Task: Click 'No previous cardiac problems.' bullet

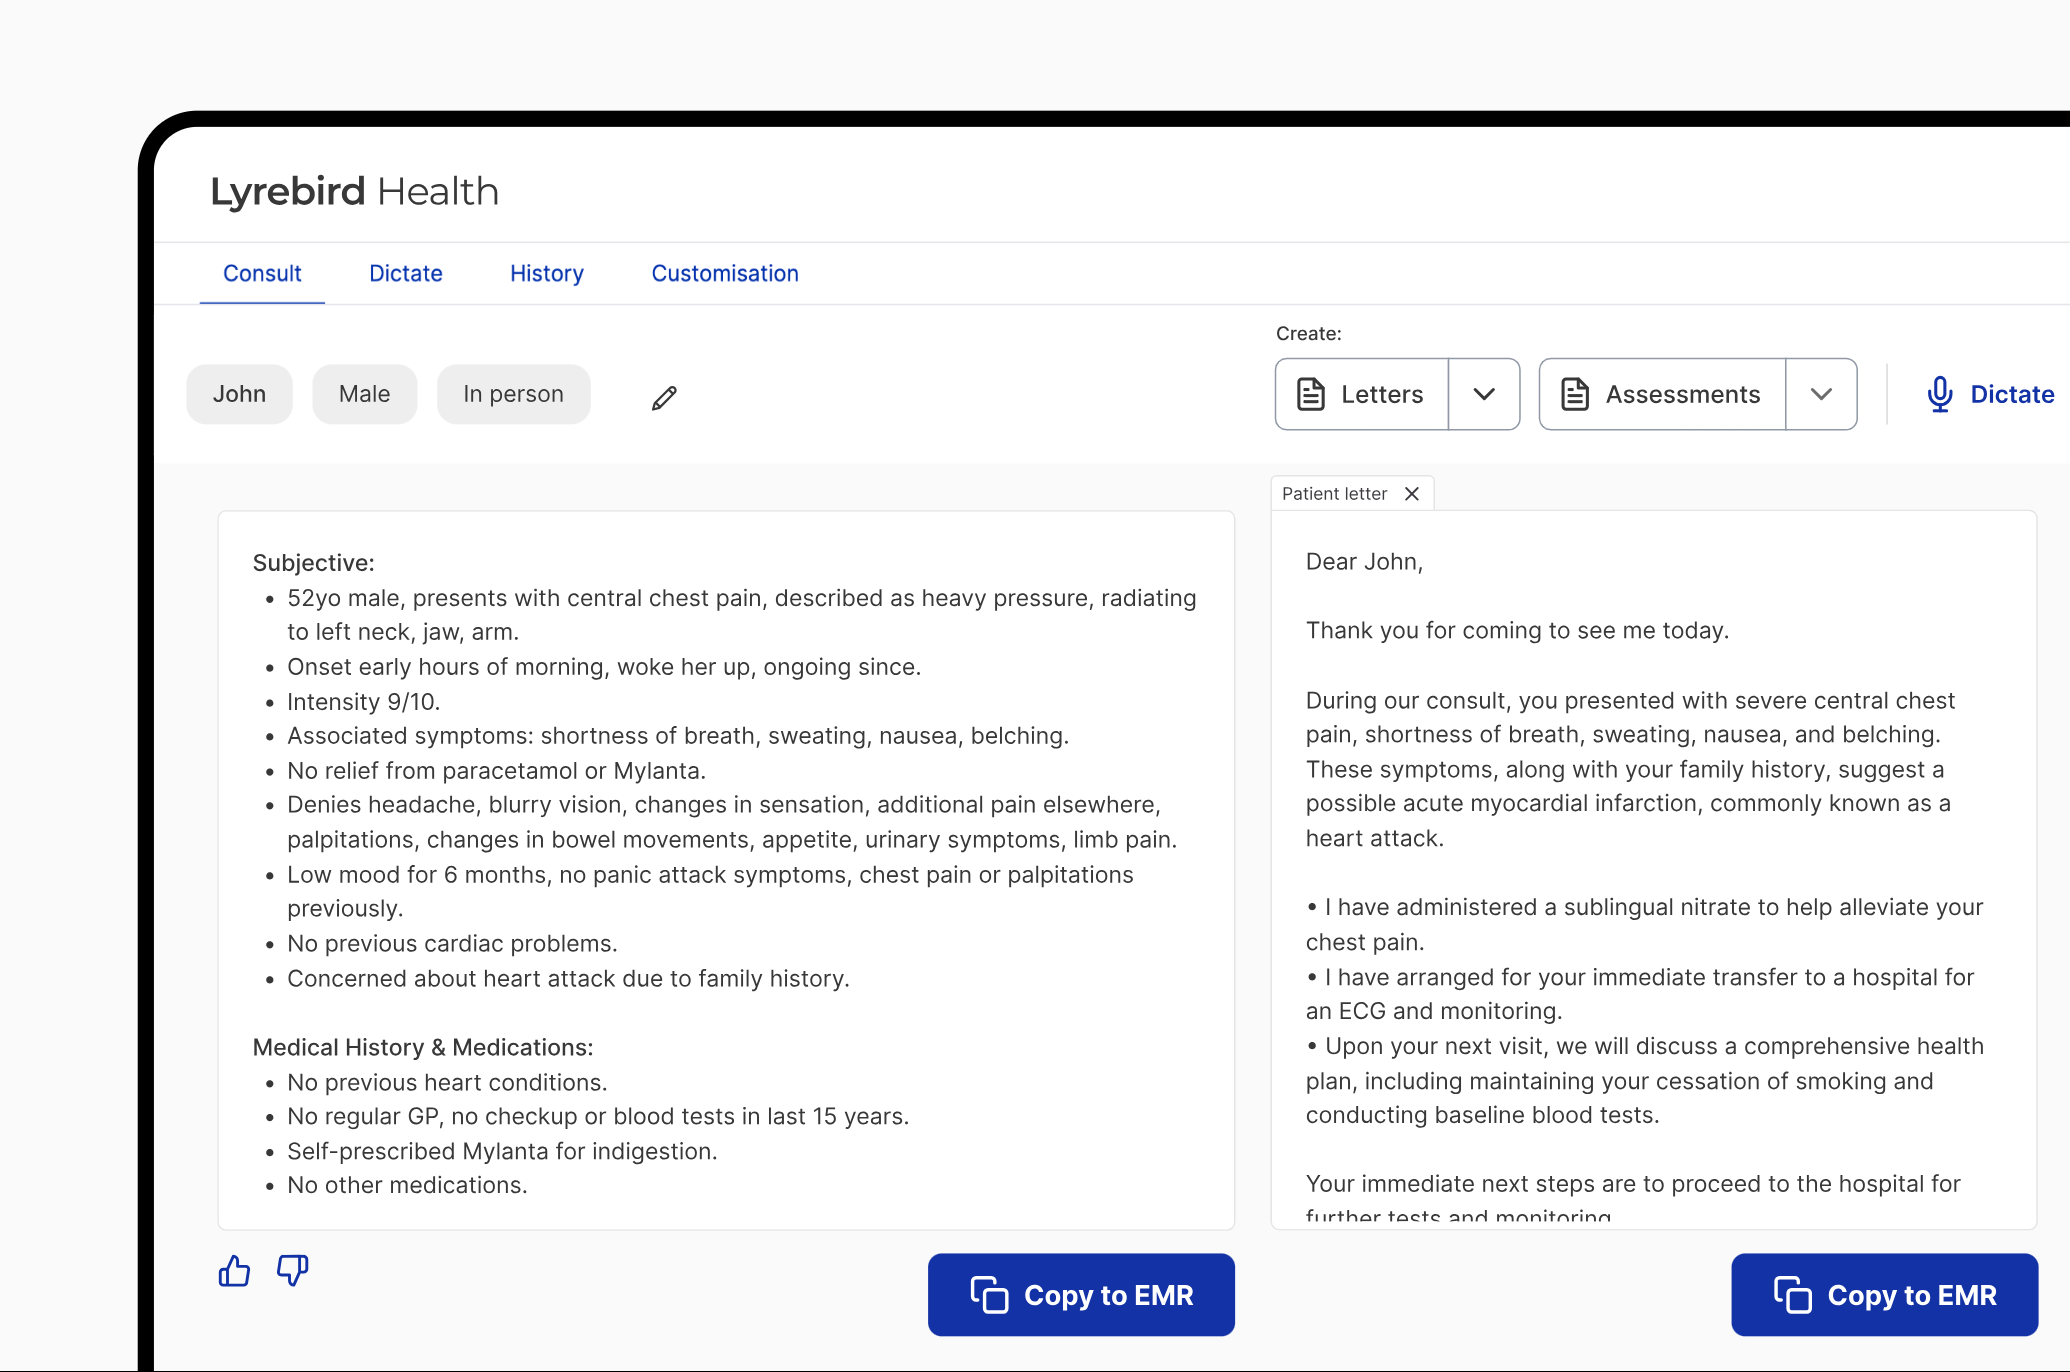Action: click(x=452, y=943)
